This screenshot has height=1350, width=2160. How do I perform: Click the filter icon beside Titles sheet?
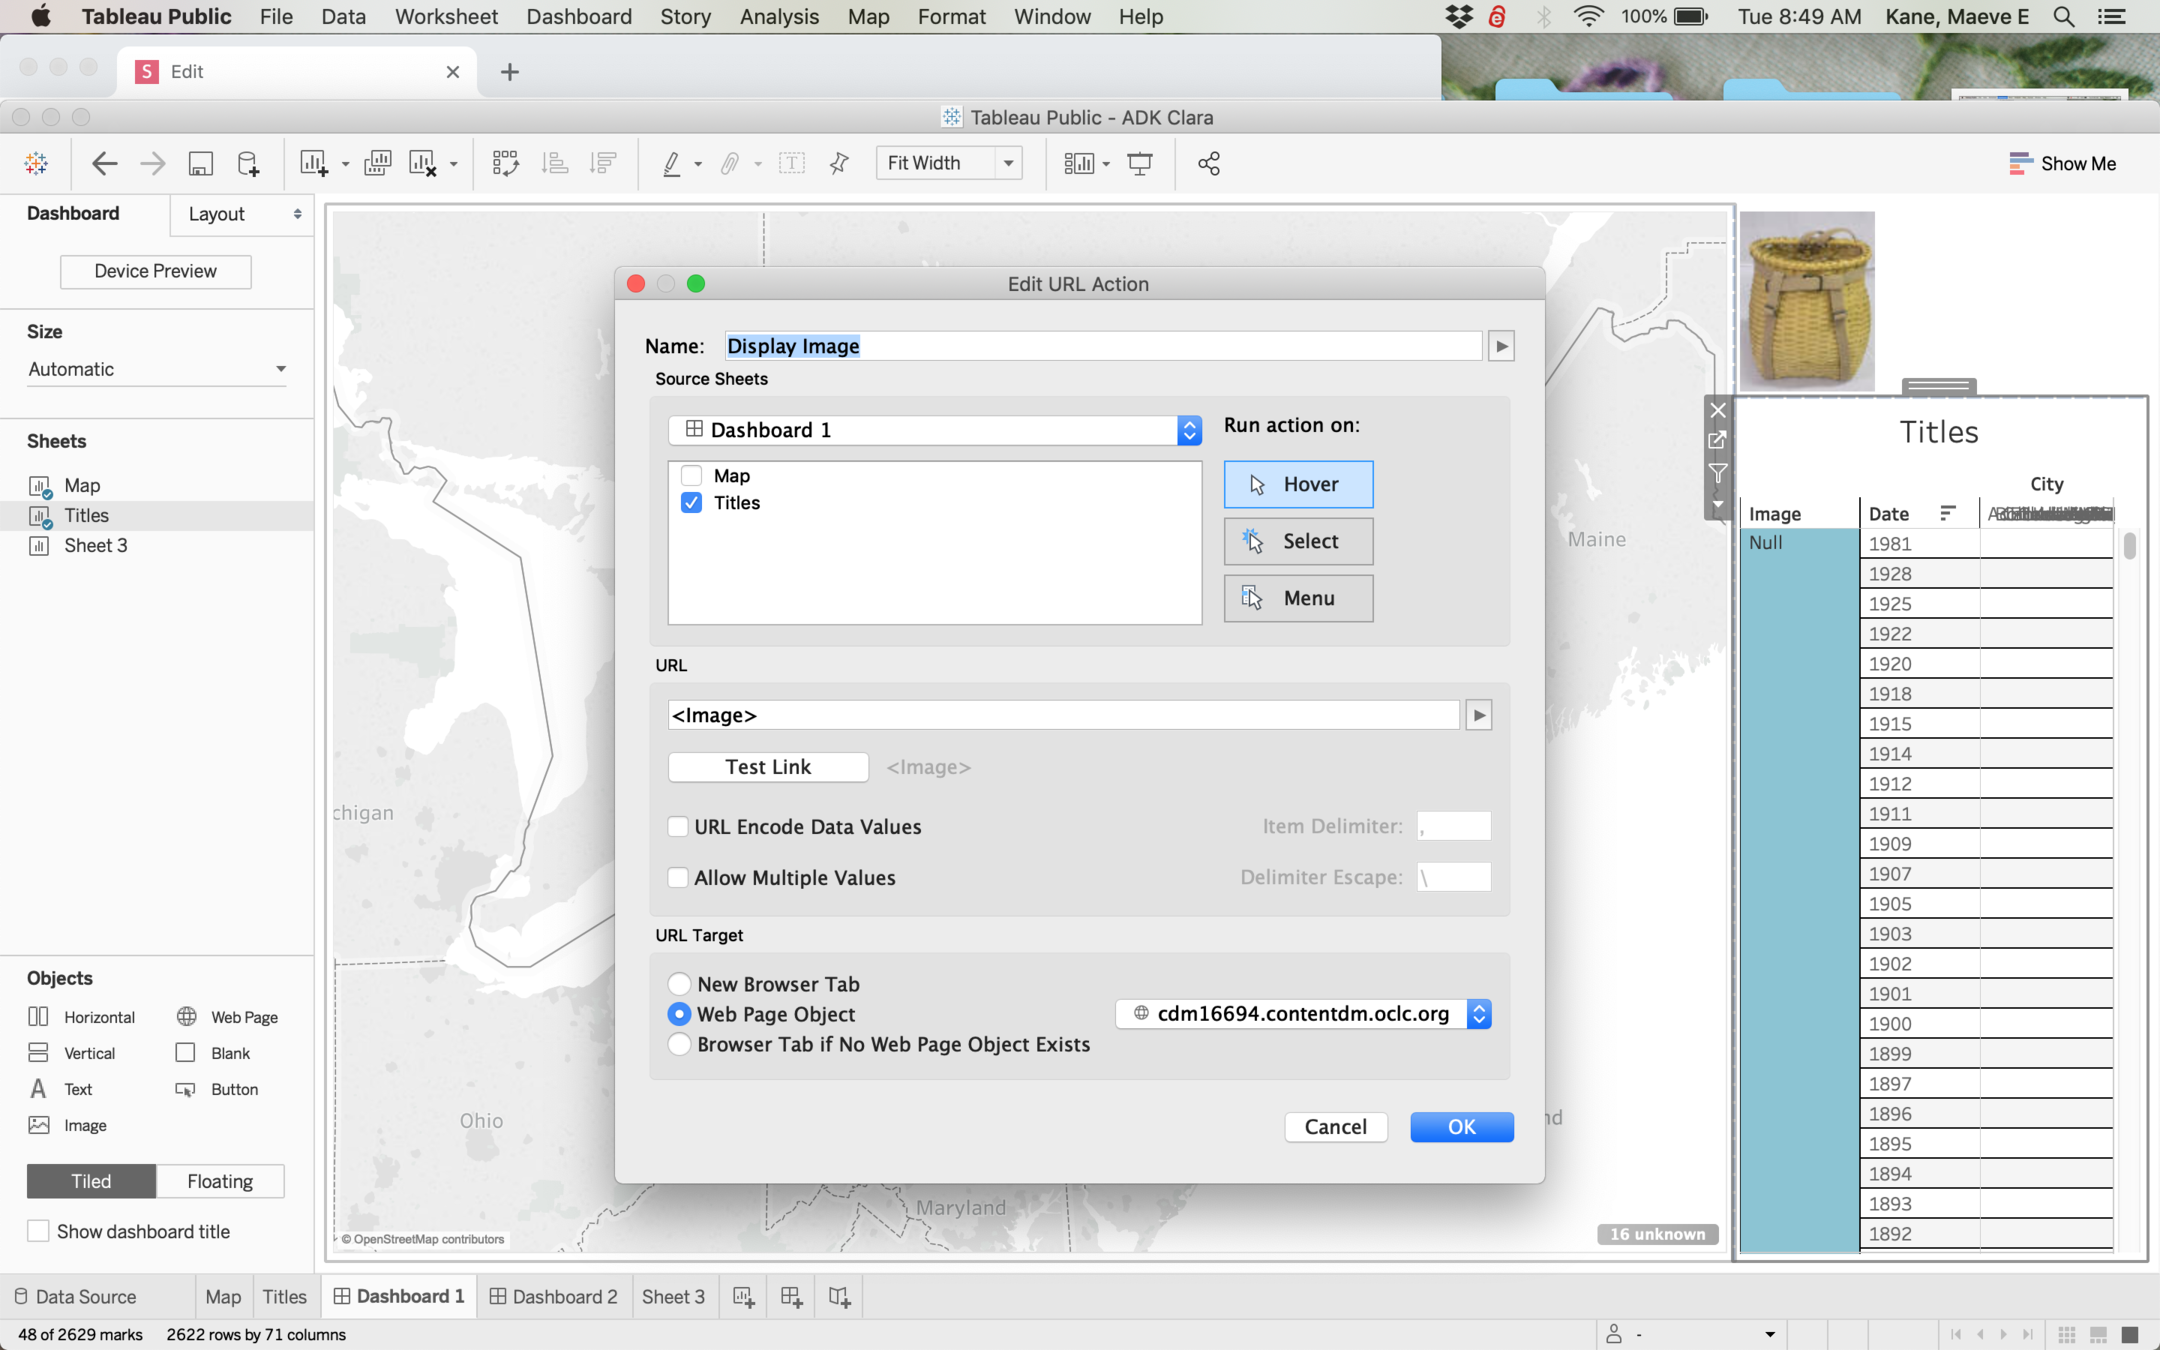pyautogui.click(x=1717, y=473)
